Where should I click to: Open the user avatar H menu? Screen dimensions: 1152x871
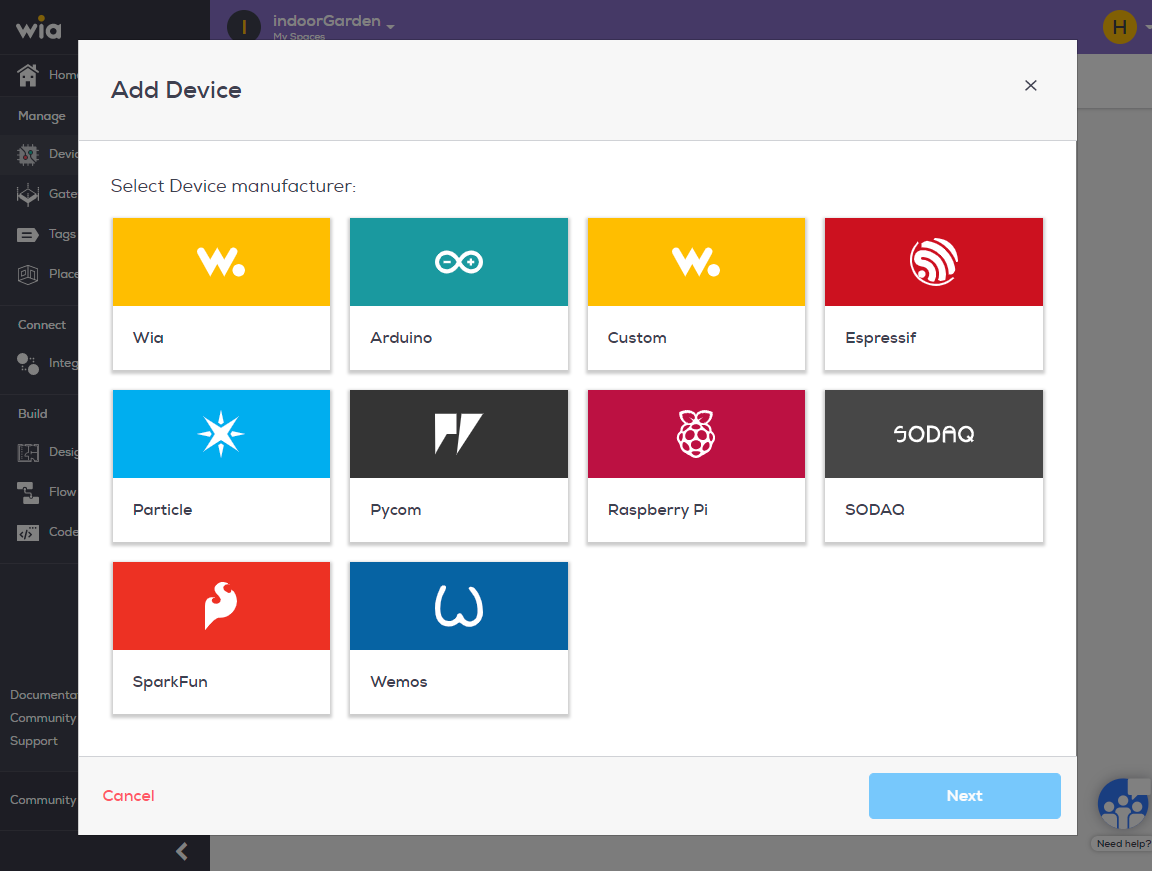(1119, 27)
